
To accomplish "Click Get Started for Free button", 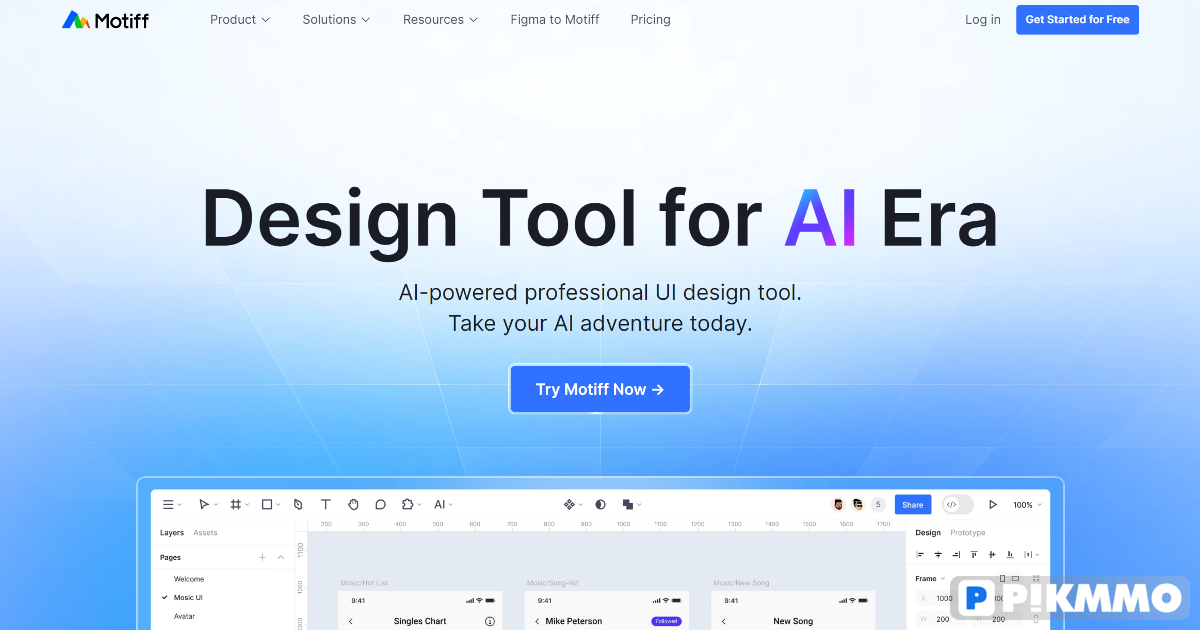I will [1077, 19].
